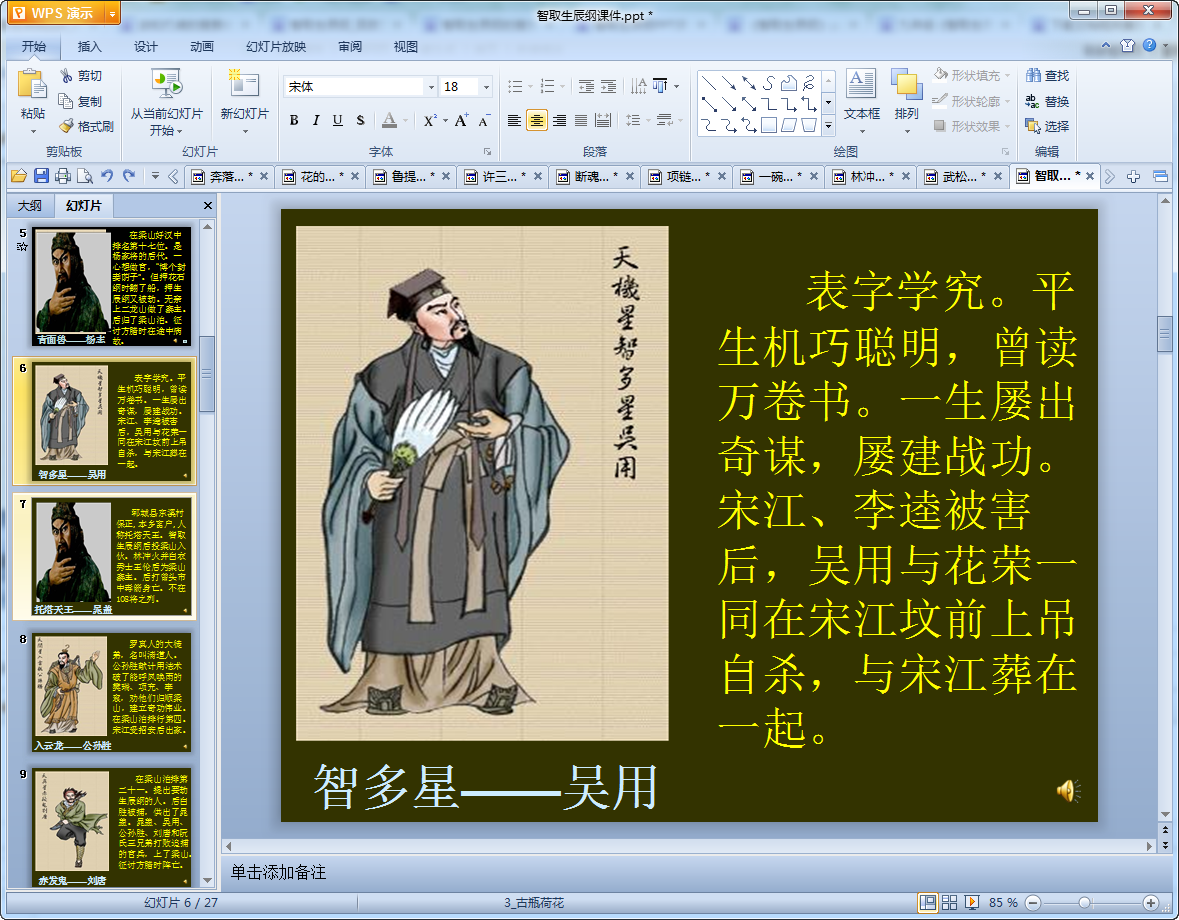This screenshot has height=920, width=1179.
Task: Expand the shapes gallery more arrow
Action: click(828, 126)
